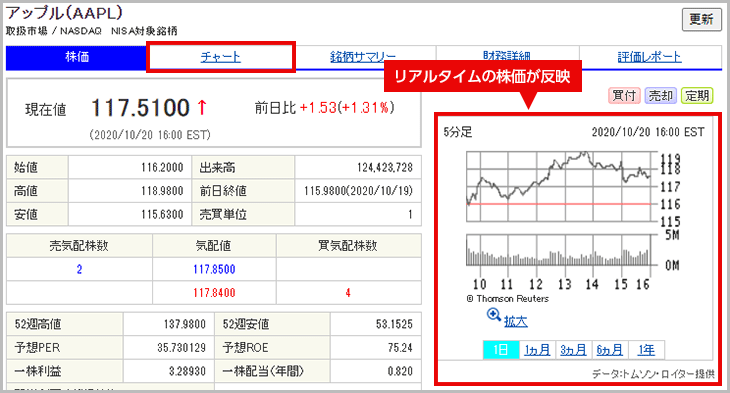Switch to the チャート tab
The width and height of the screenshot is (730, 393).
(x=221, y=57)
